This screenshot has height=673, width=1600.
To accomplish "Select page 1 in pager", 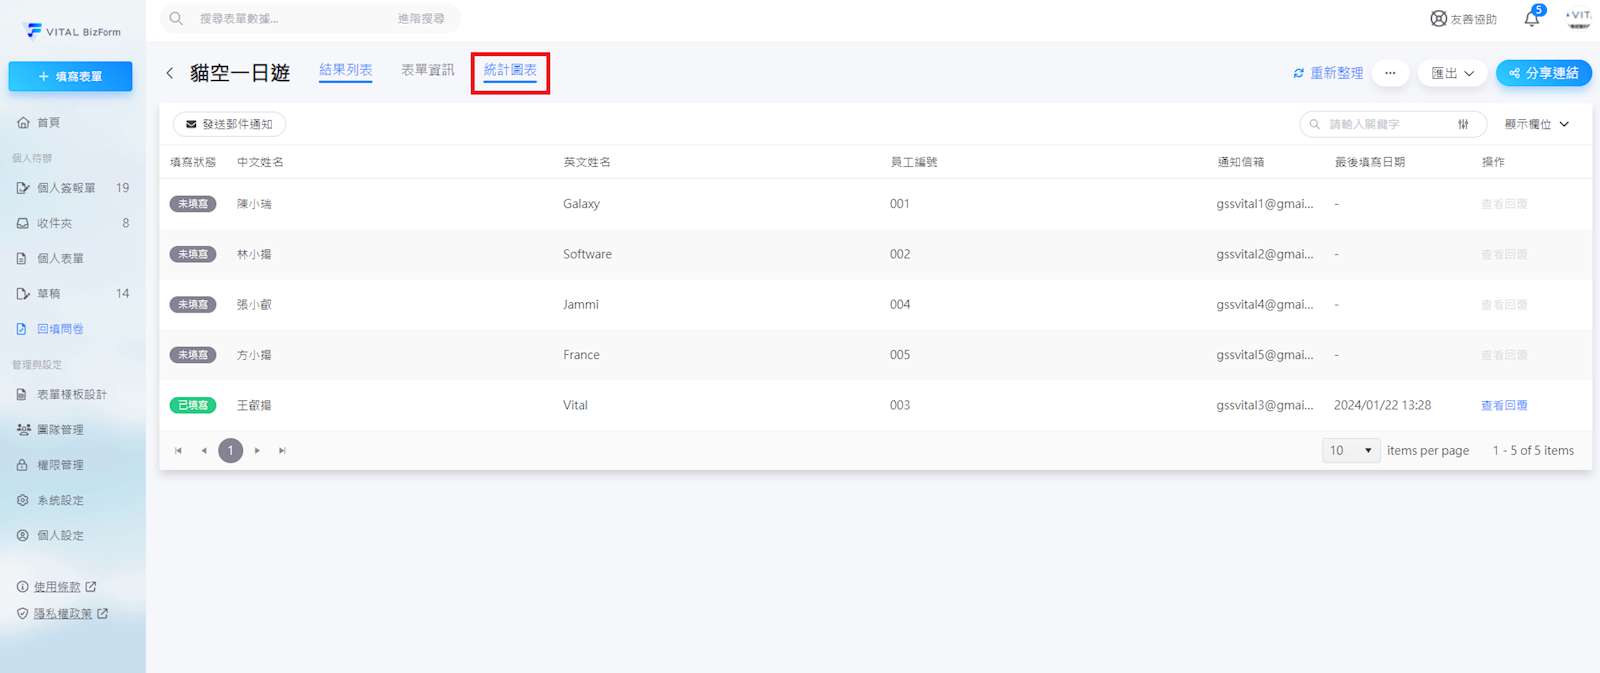I will click(230, 451).
